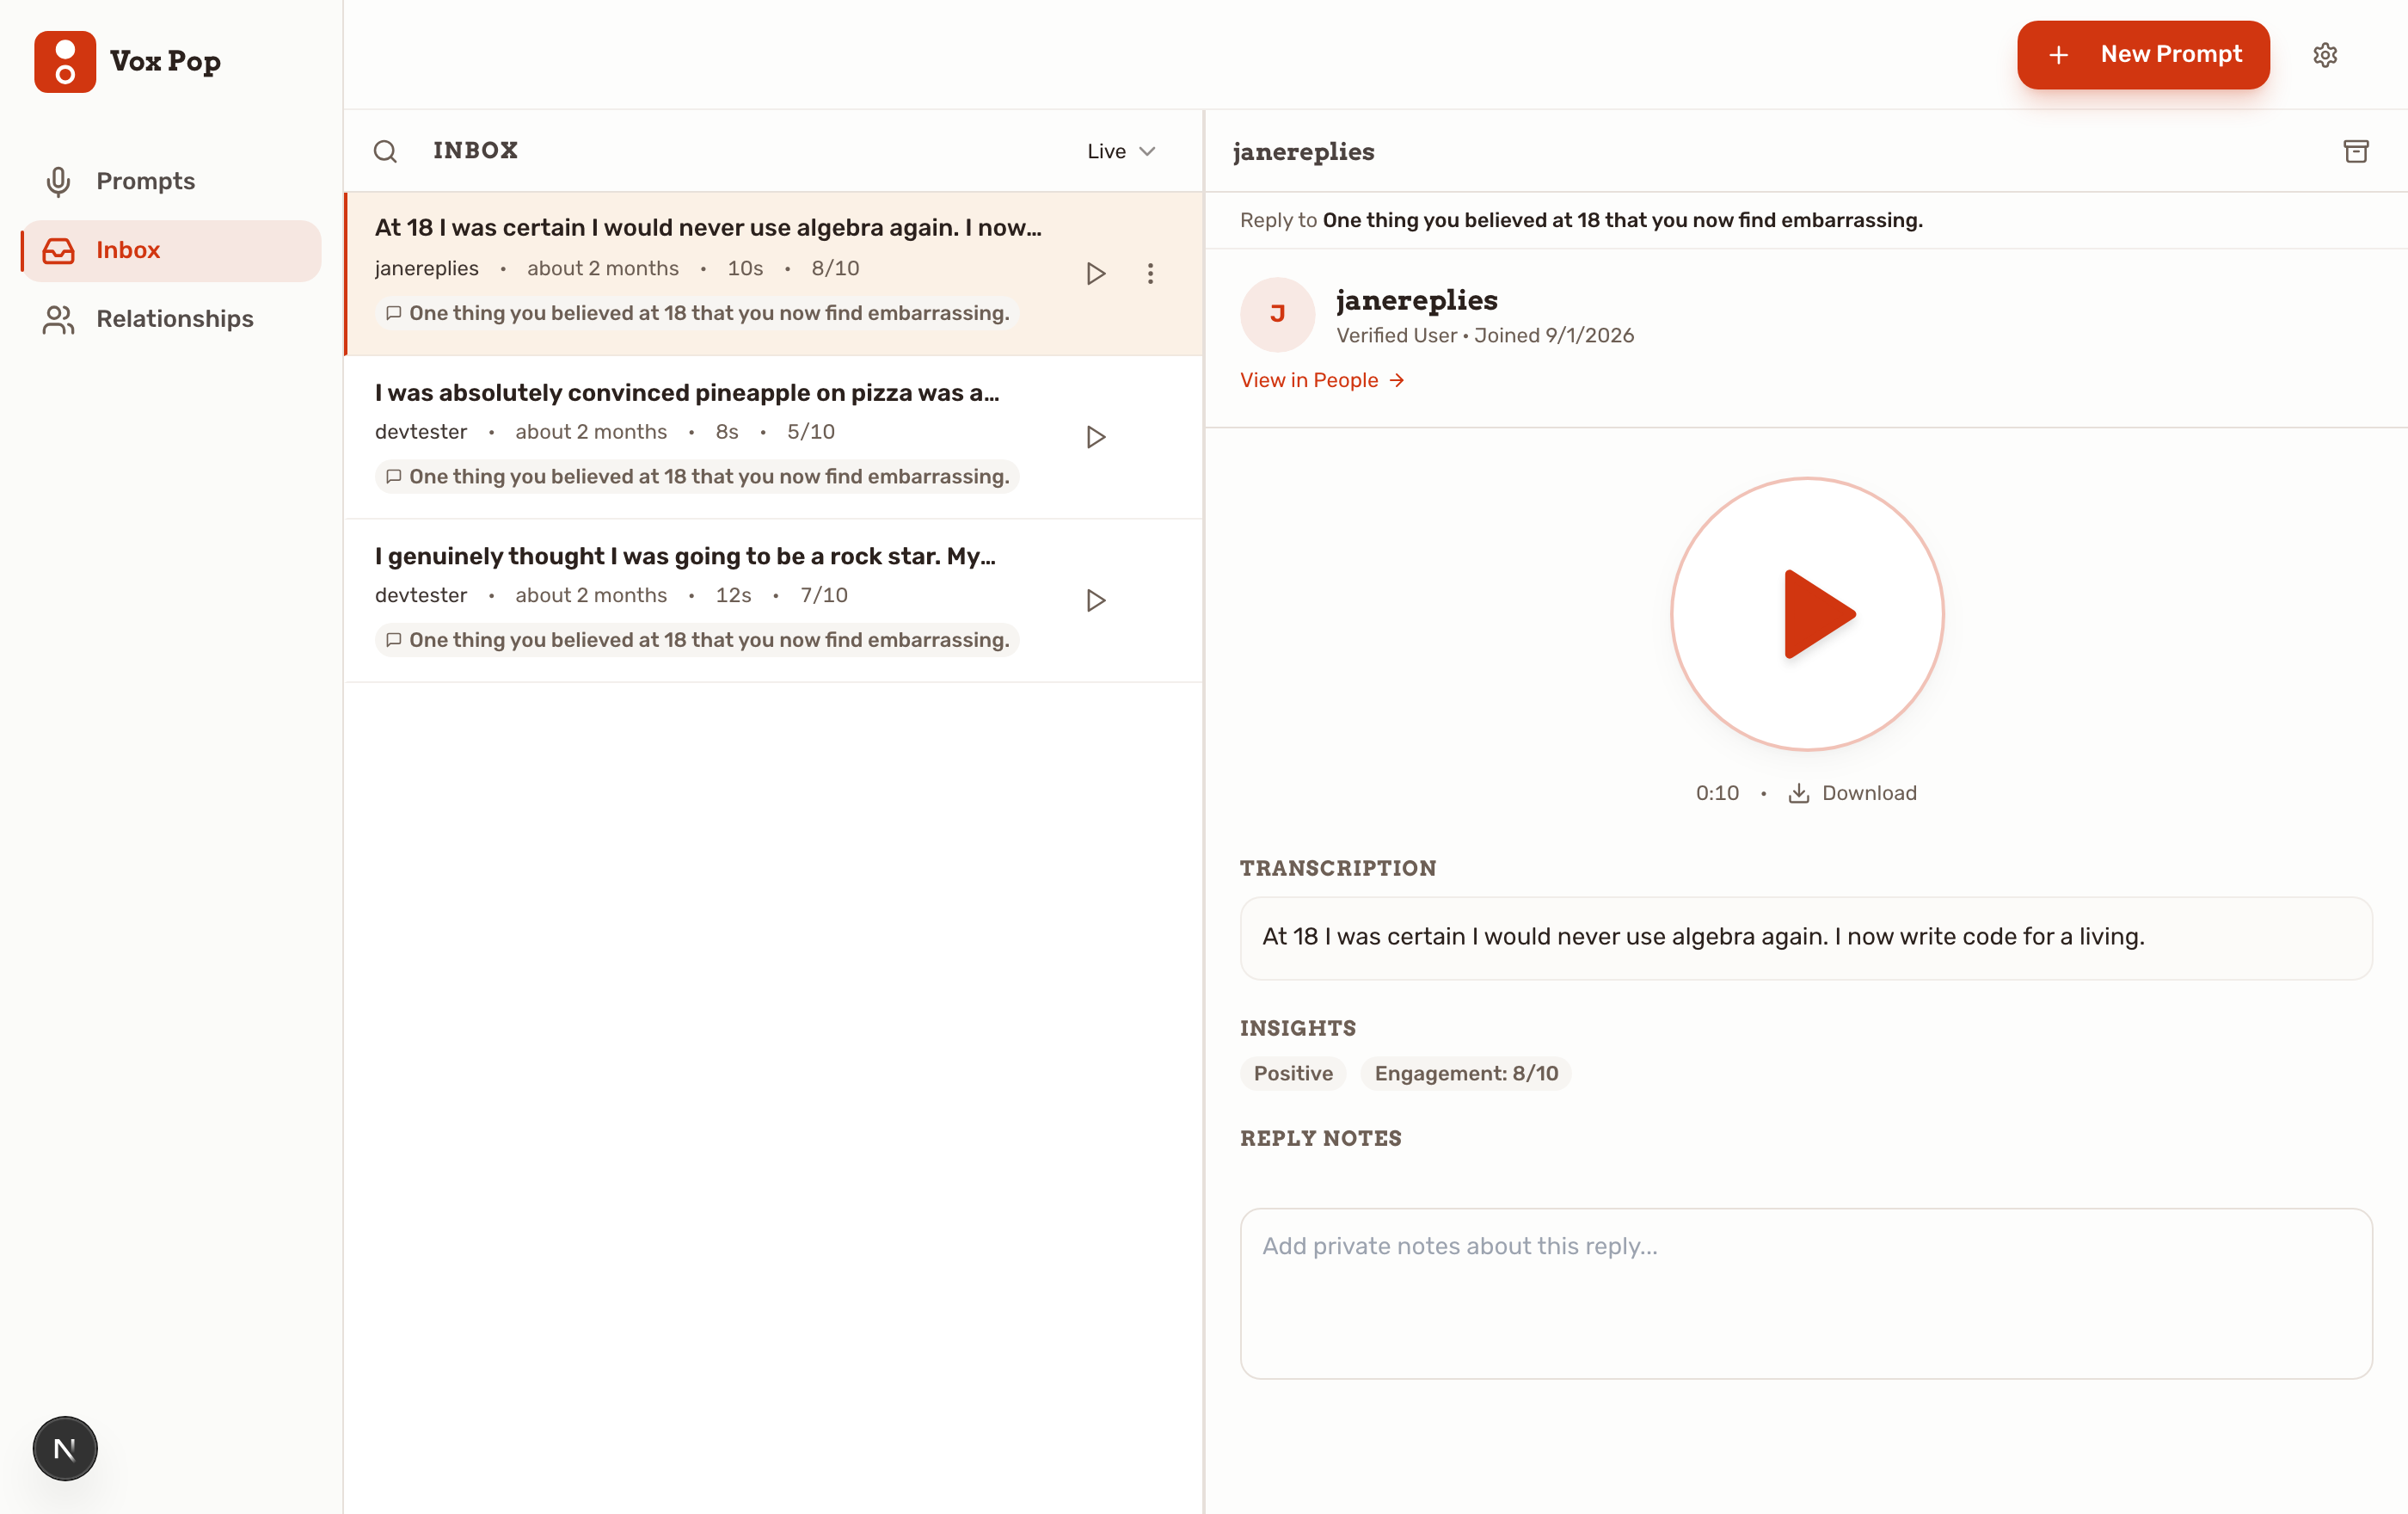Select the rock star reply row
The height and width of the screenshot is (1514, 2408).
[774, 600]
